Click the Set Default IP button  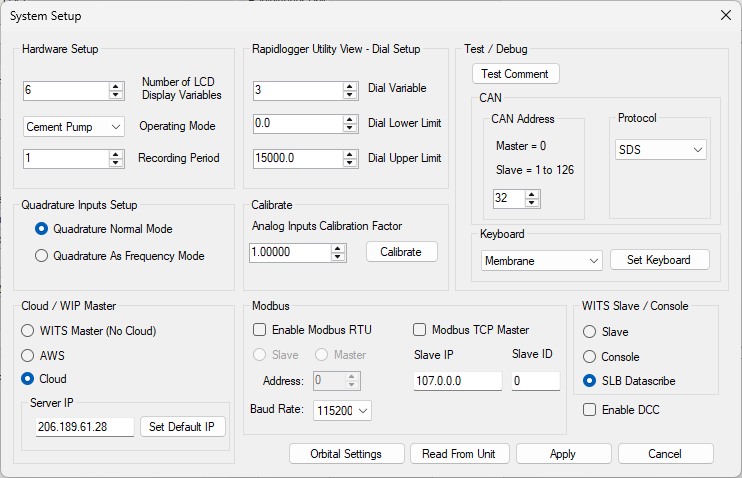(x=182, y=427)
